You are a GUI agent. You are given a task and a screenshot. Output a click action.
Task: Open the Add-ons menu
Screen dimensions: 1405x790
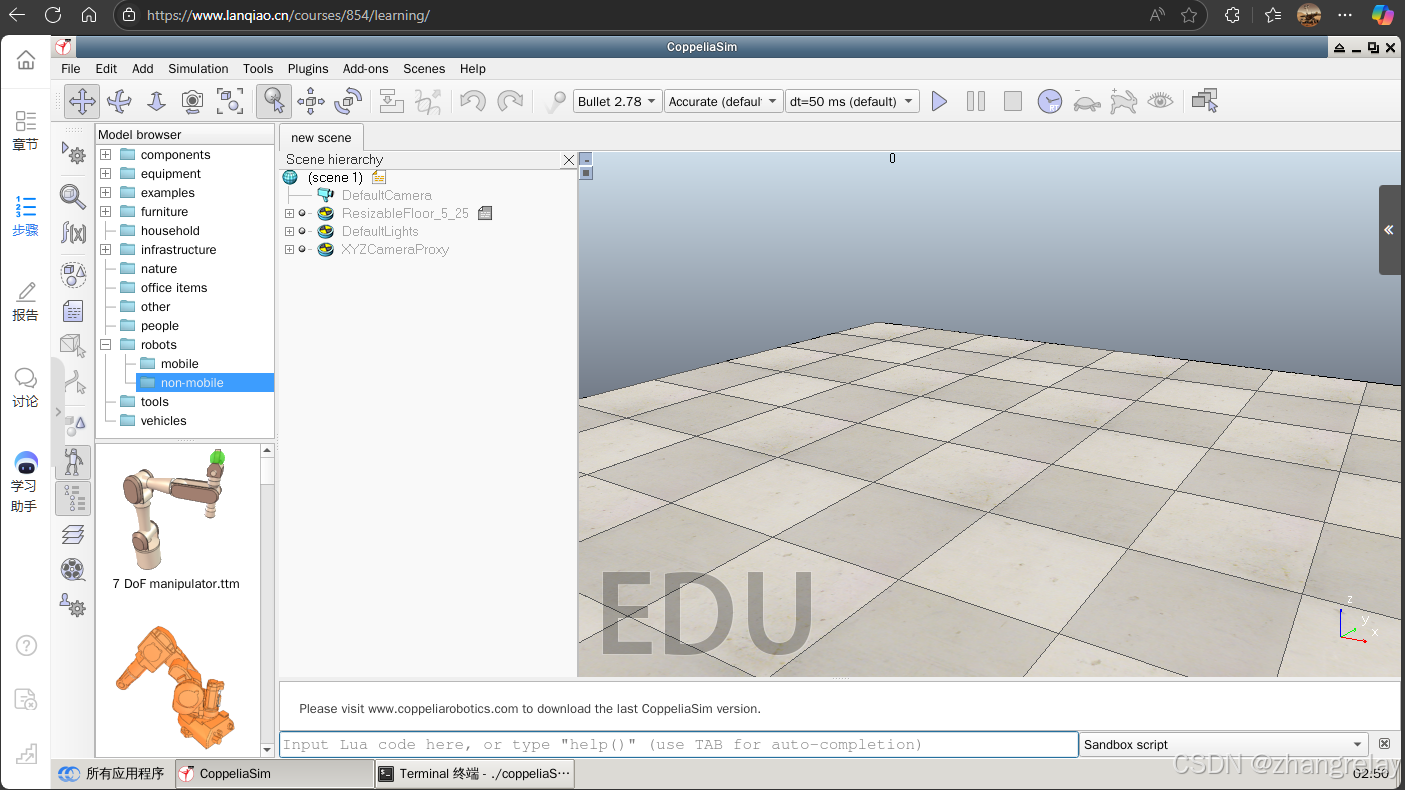365,69
